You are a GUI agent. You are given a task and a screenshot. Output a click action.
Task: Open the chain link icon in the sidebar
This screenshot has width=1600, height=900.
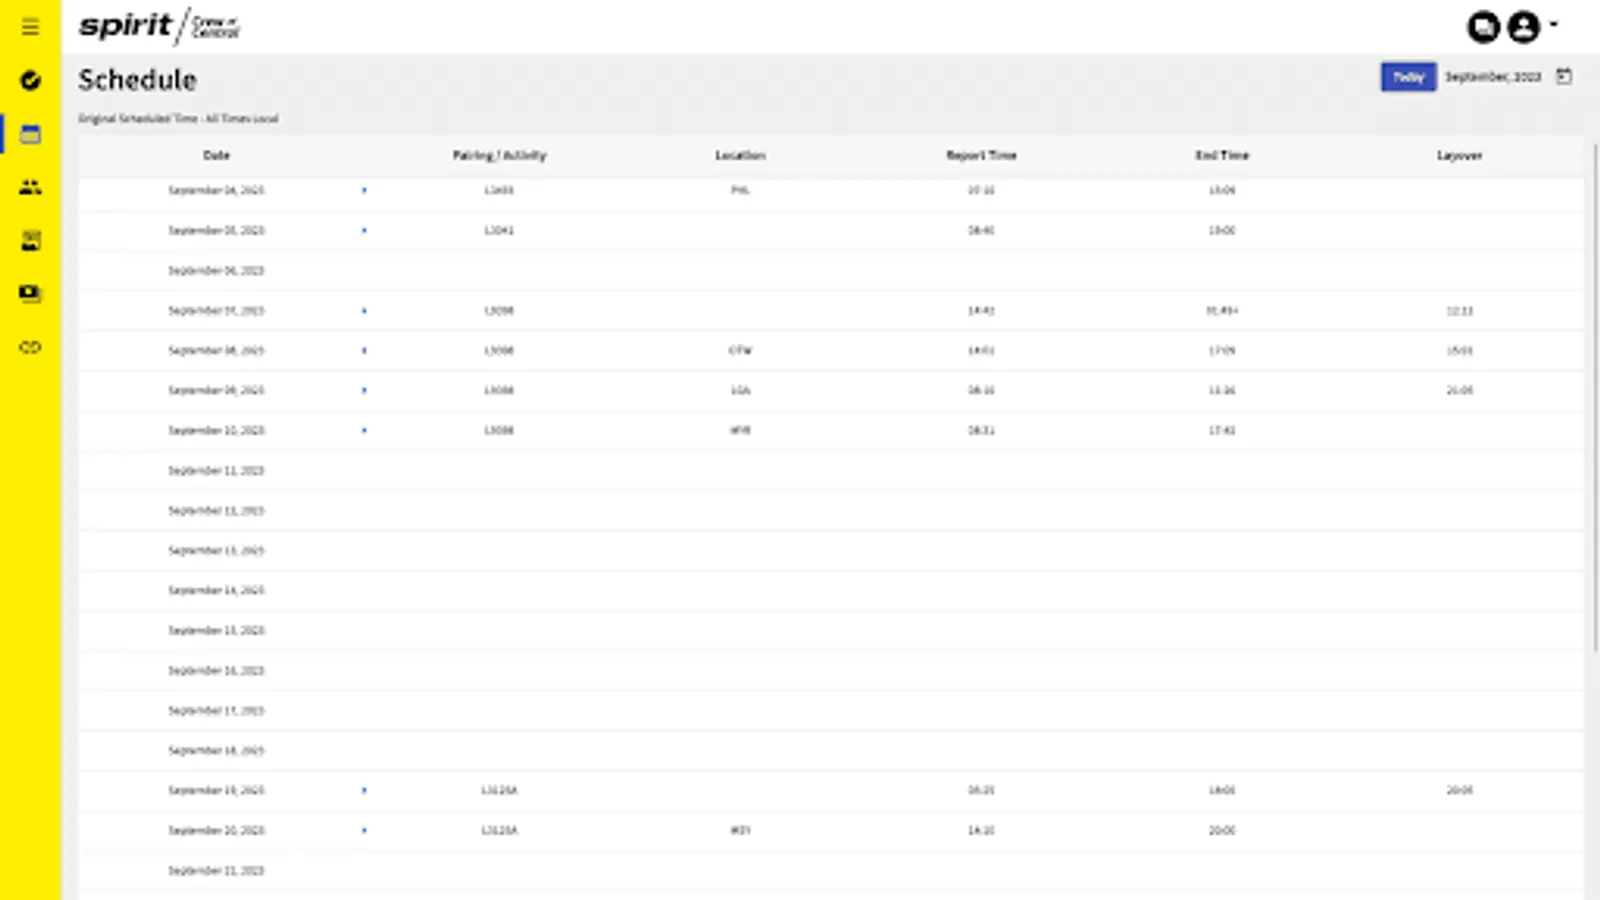(x=30, y=347)
